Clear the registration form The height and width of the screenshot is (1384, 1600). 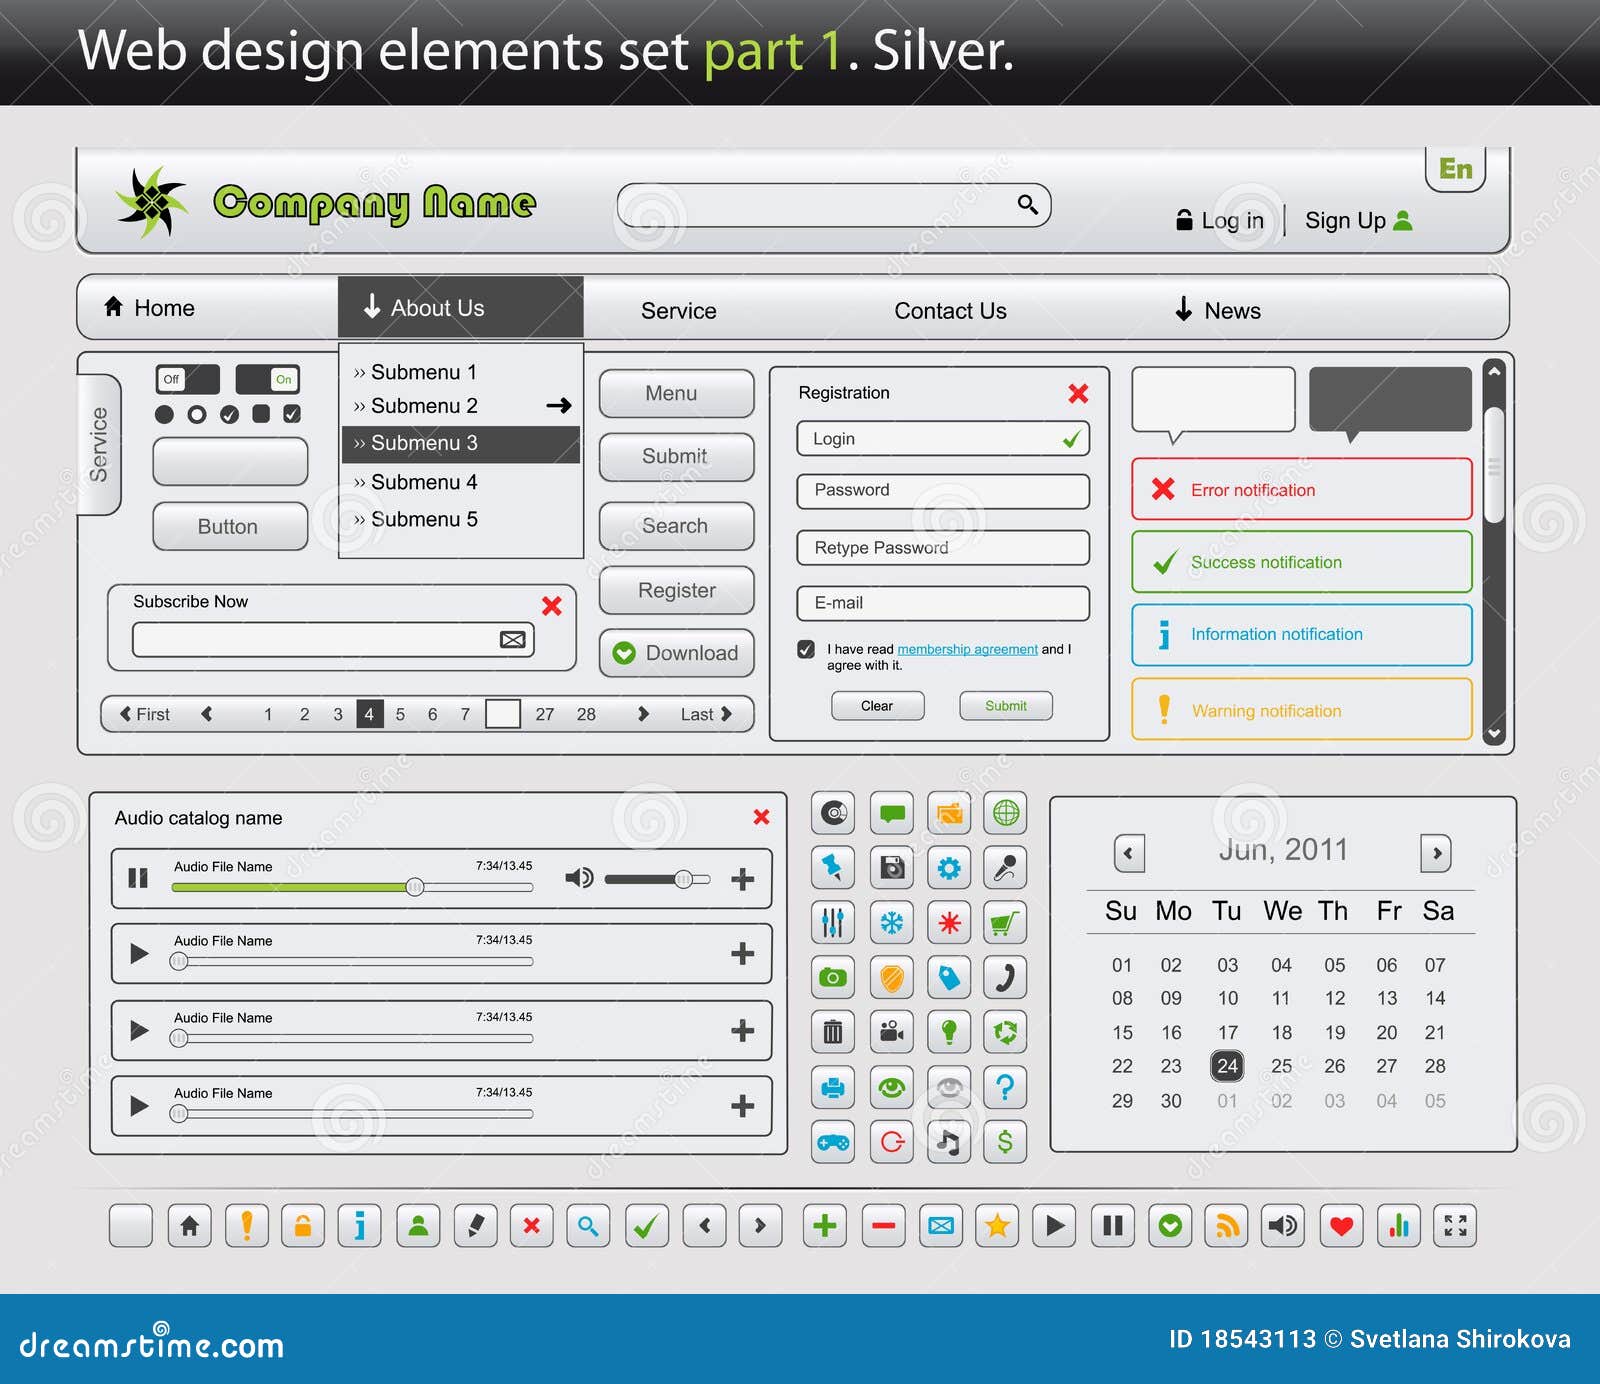(877, 706)
